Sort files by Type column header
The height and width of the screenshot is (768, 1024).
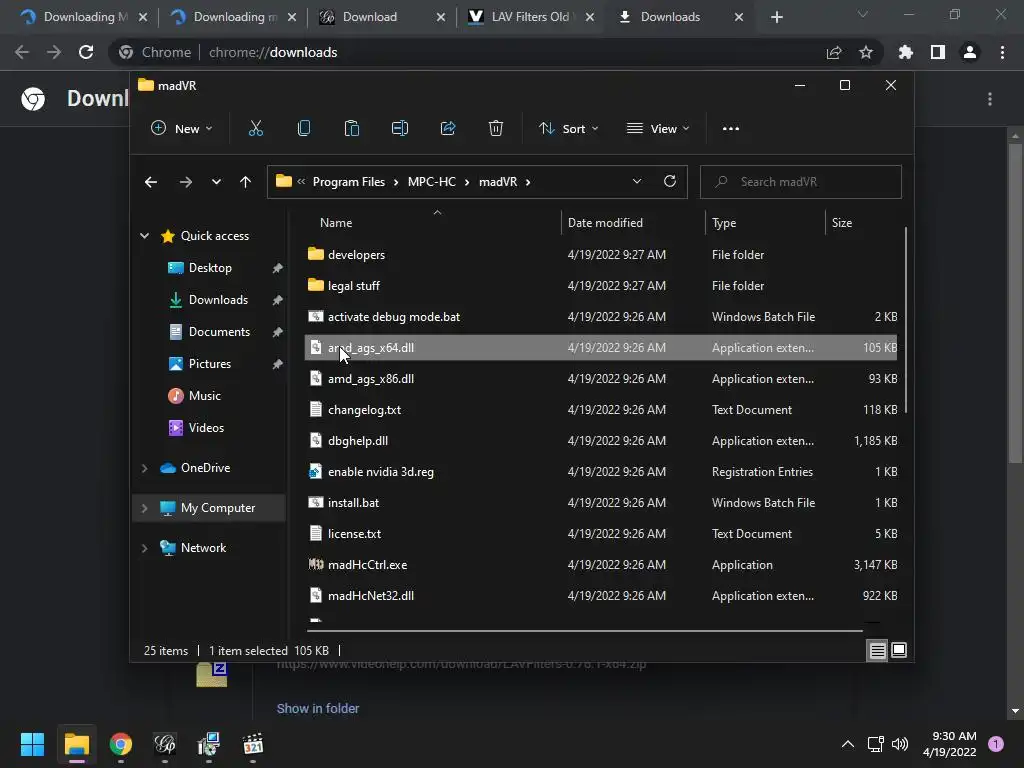click(724, 223)
